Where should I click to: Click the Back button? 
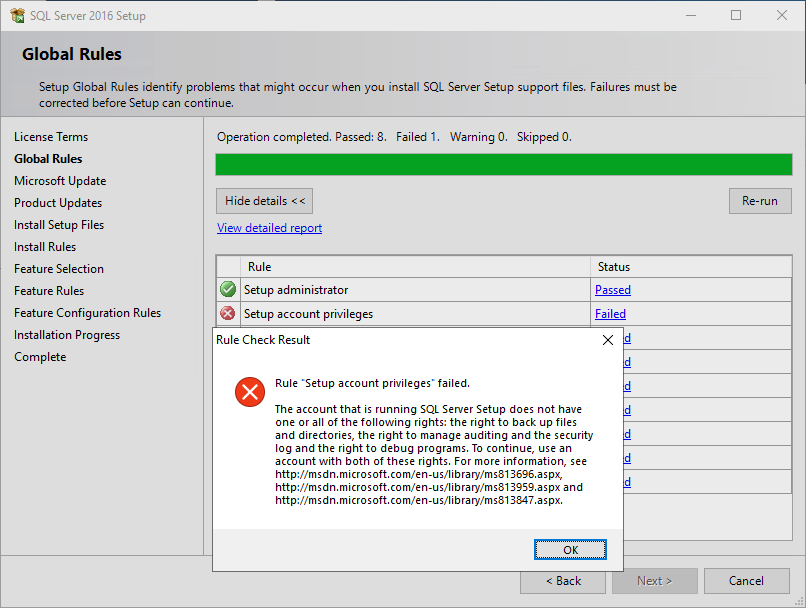pyautogui.click(x=563, y=581)
